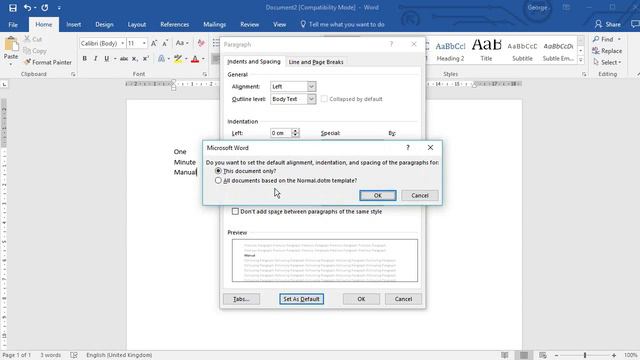Screen dimensions: 640x360
Task: Switch to Read Mode view icon
Action: (505, 355)
